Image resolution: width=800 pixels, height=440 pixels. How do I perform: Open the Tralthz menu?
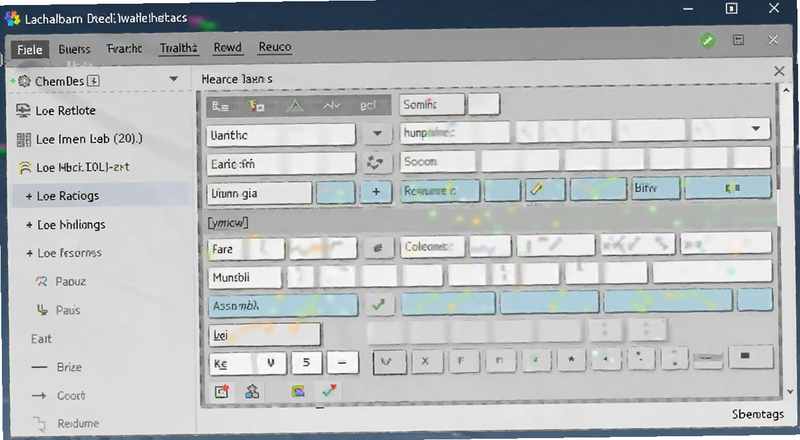178,48
